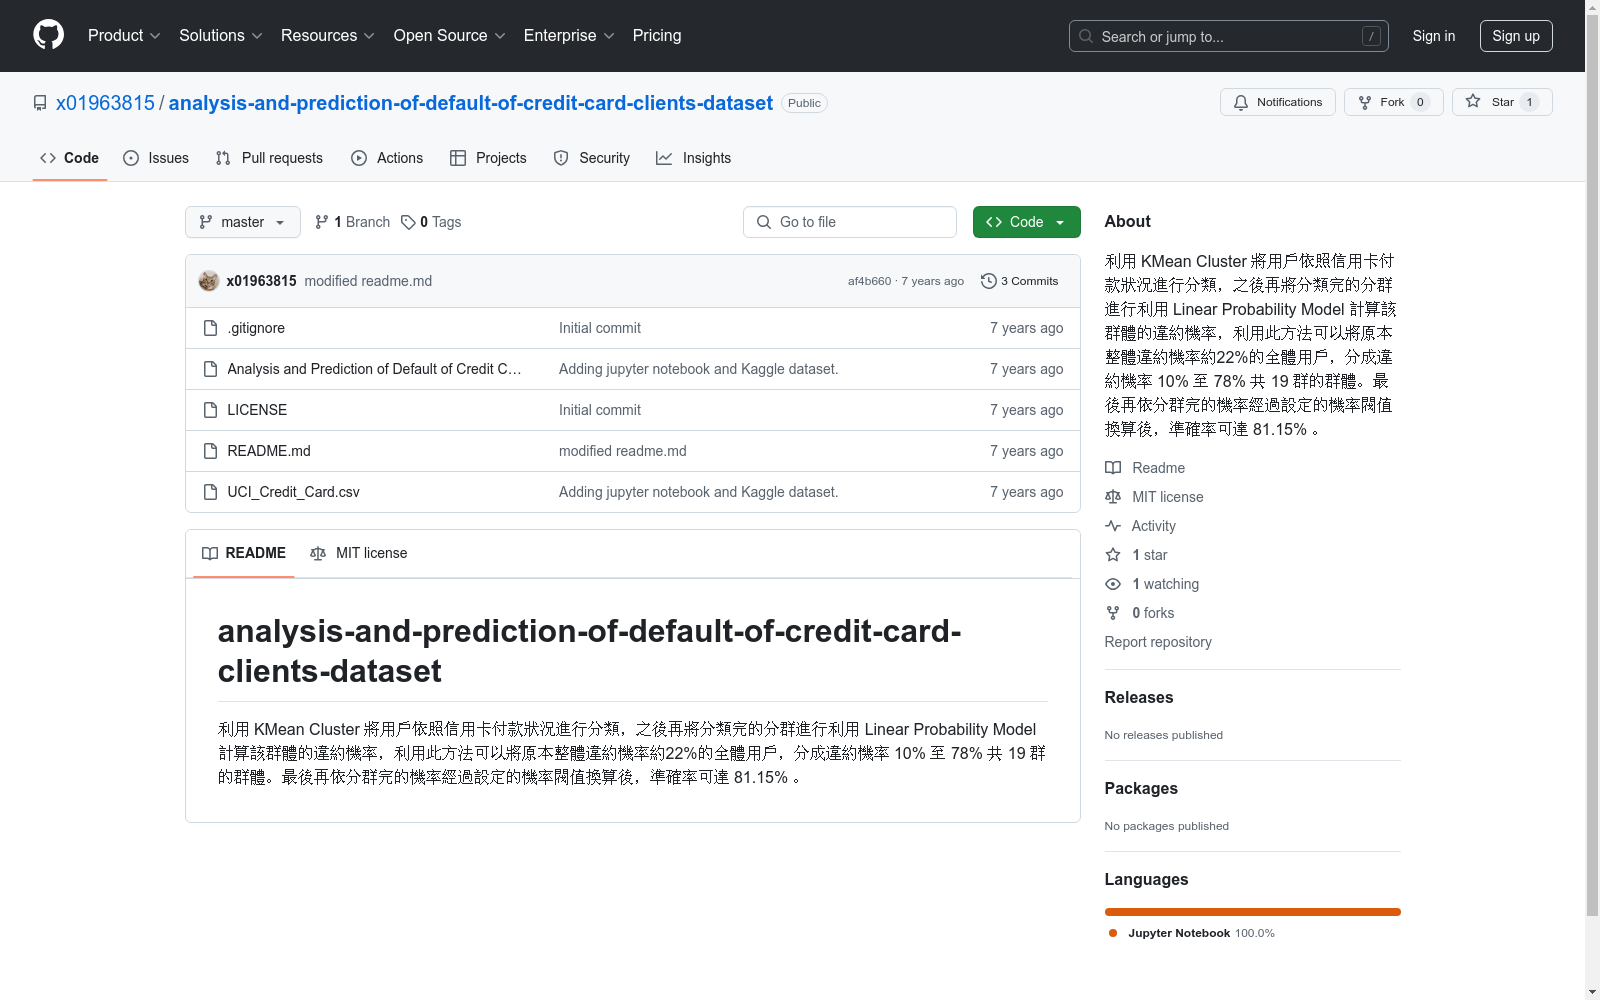Click the Go to file search box
Screen dimensions: 1600x1000
(850, 222)
